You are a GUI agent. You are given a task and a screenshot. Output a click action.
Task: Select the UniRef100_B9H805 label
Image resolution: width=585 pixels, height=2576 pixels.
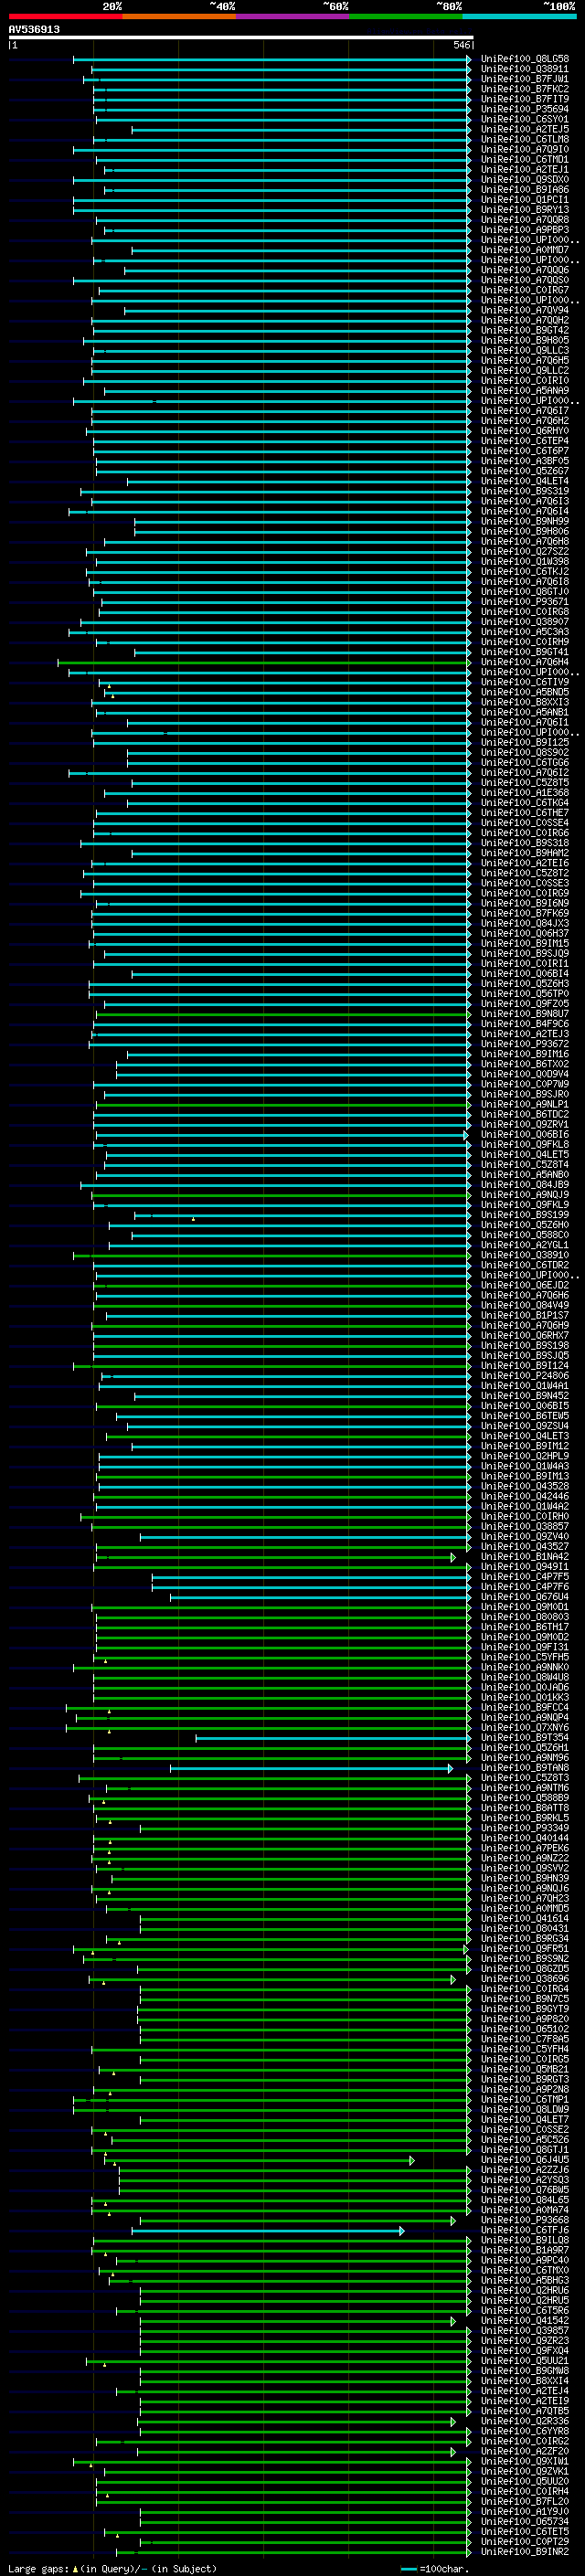click(x=525, y=340)
